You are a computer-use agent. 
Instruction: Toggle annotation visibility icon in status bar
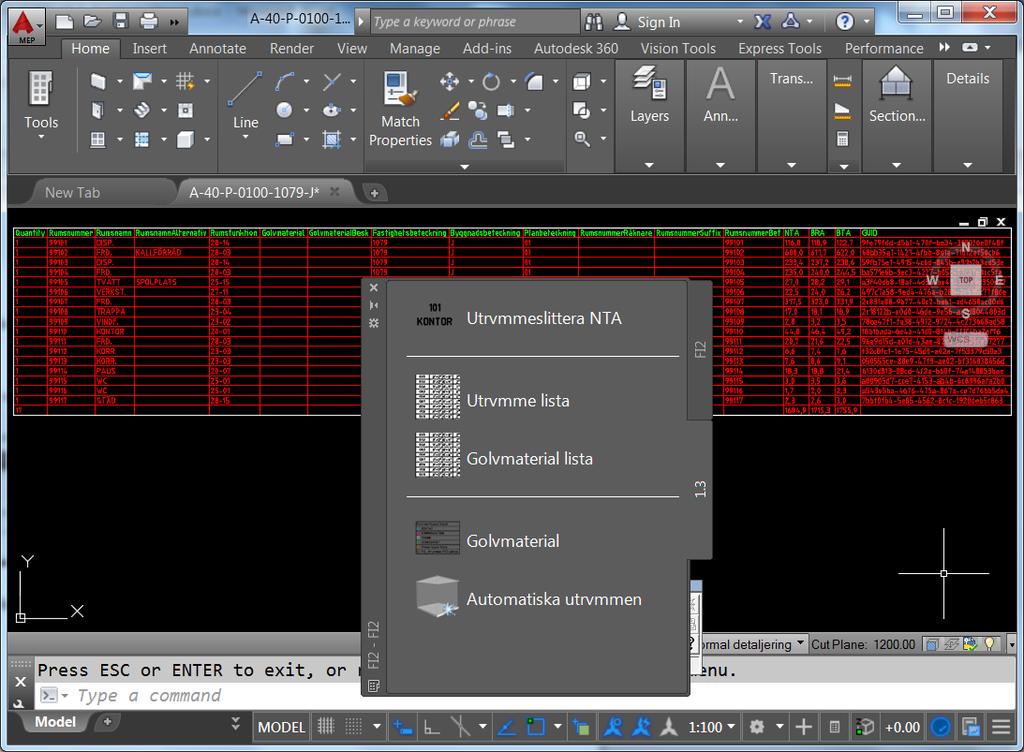(613, 726)
